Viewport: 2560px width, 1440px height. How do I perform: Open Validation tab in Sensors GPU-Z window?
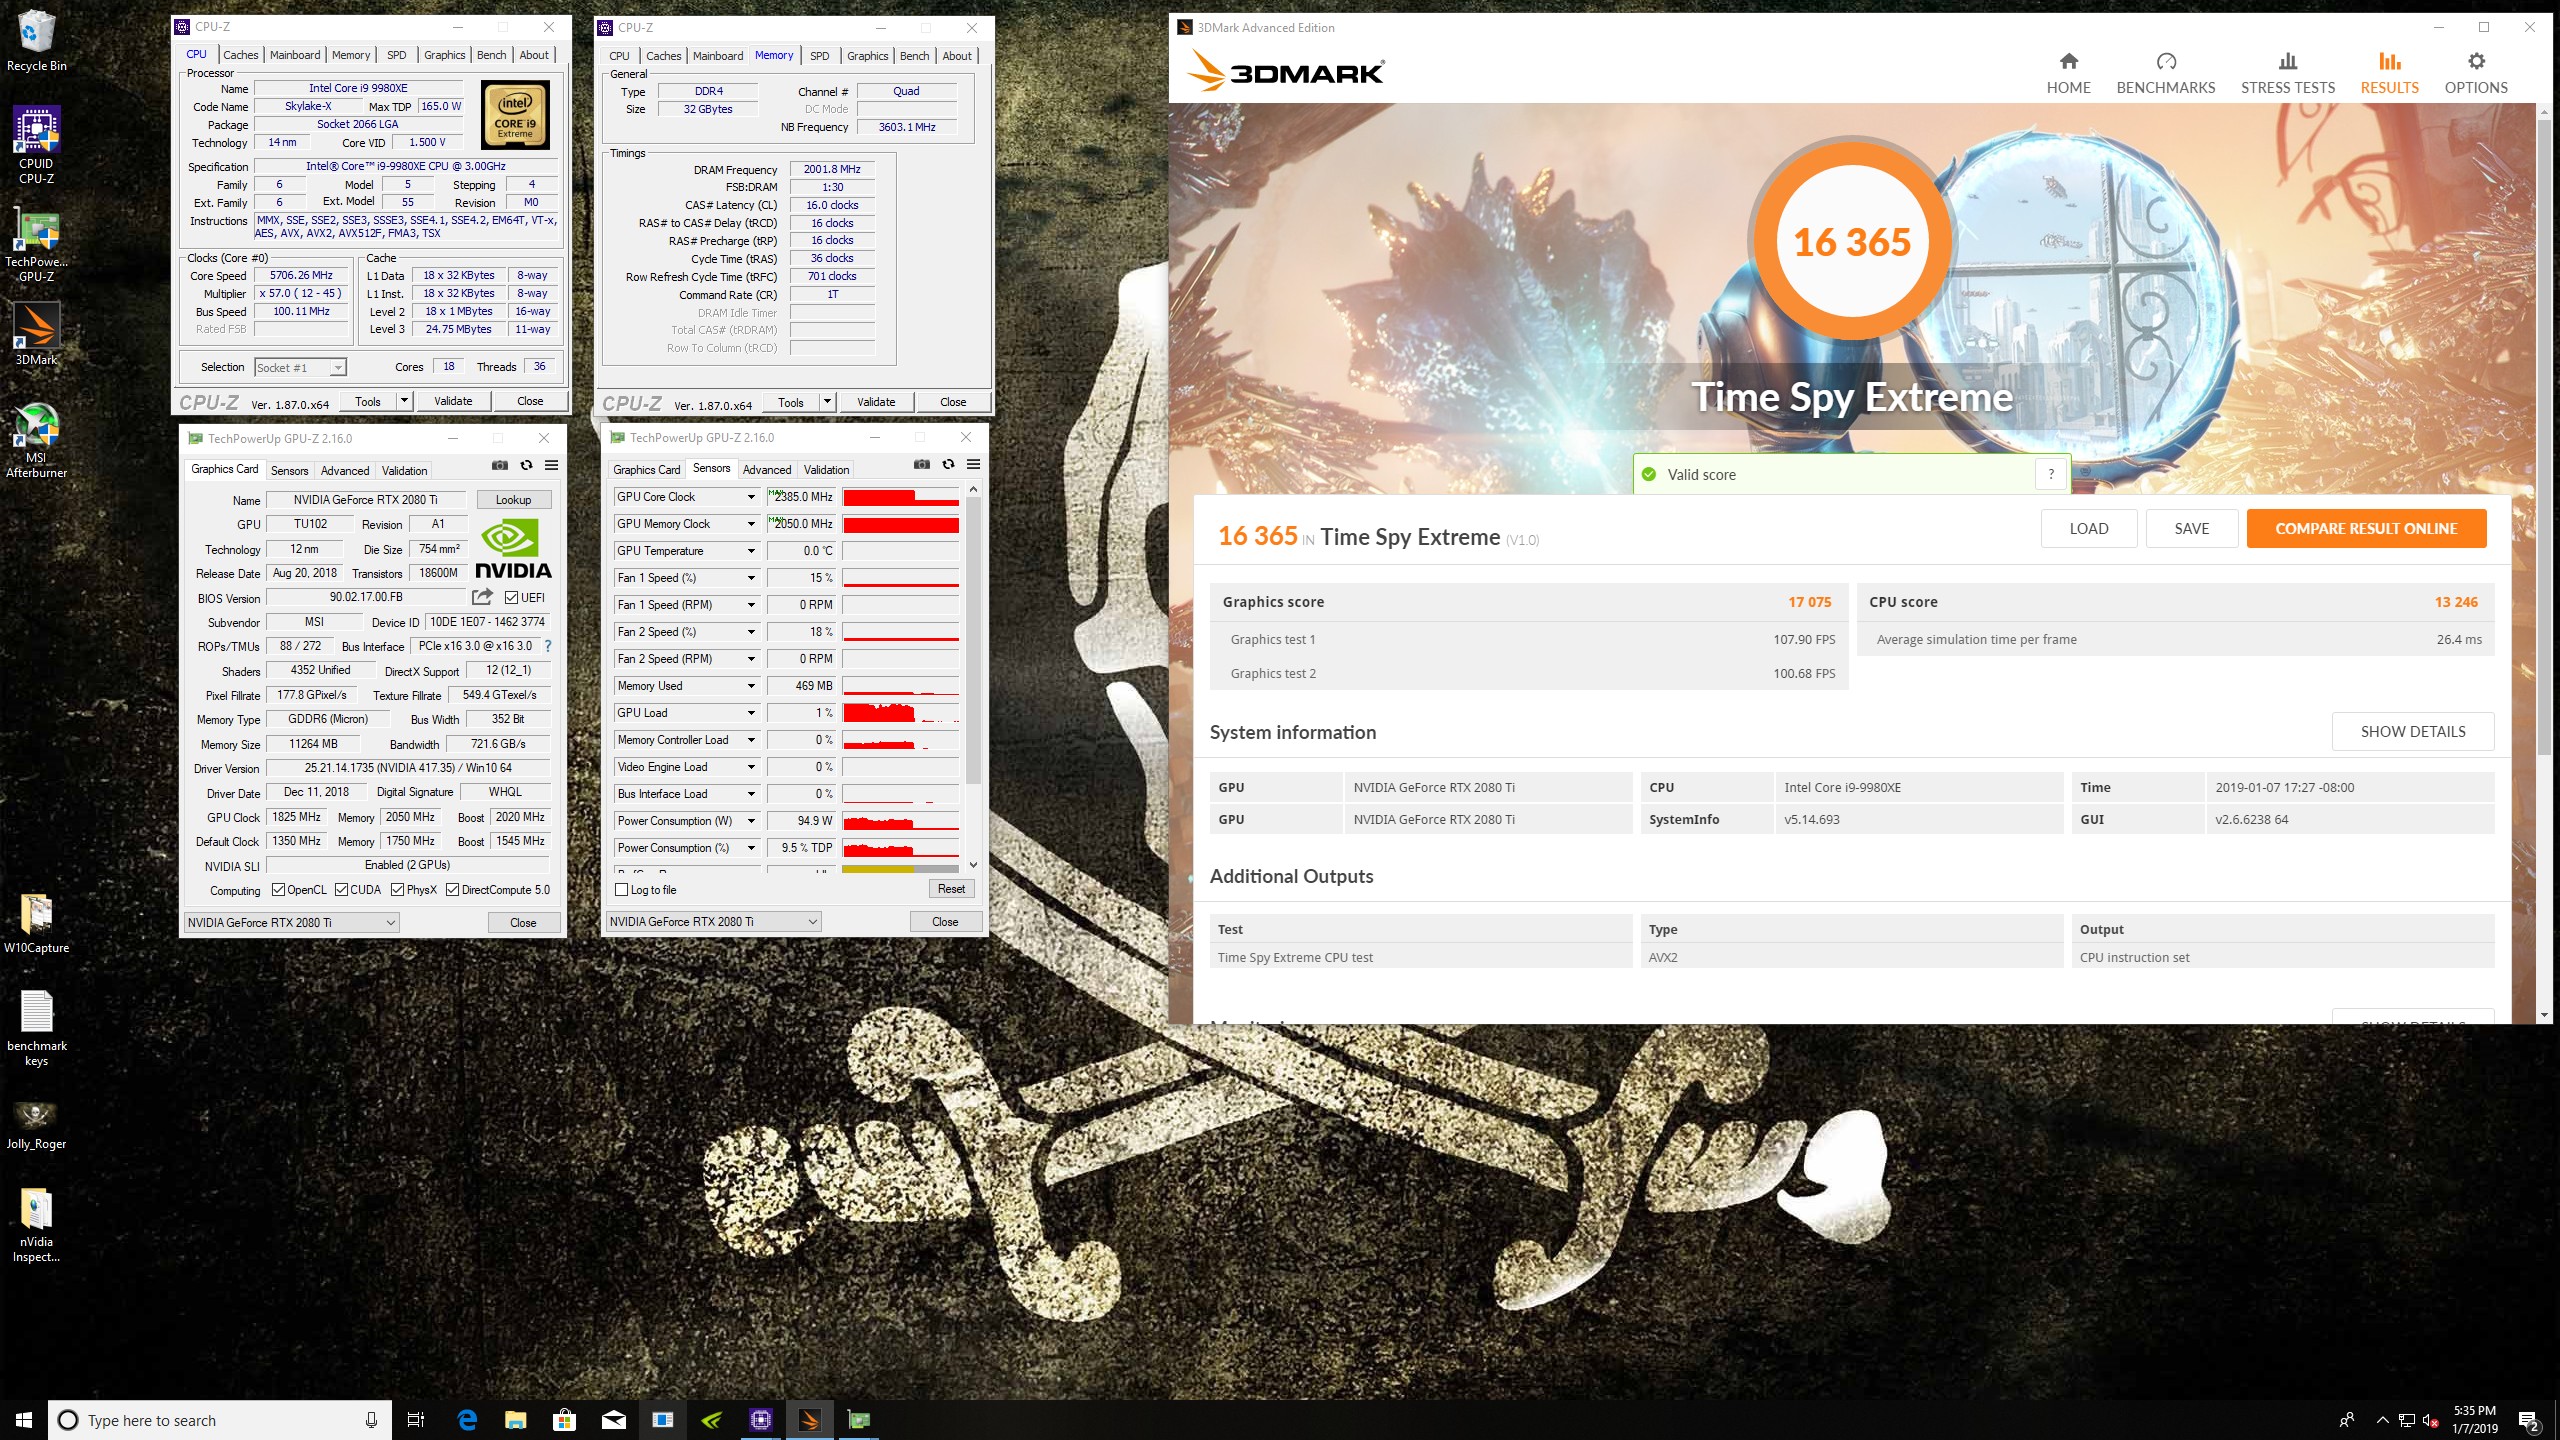pyautogui.click(x=826, y=469)
